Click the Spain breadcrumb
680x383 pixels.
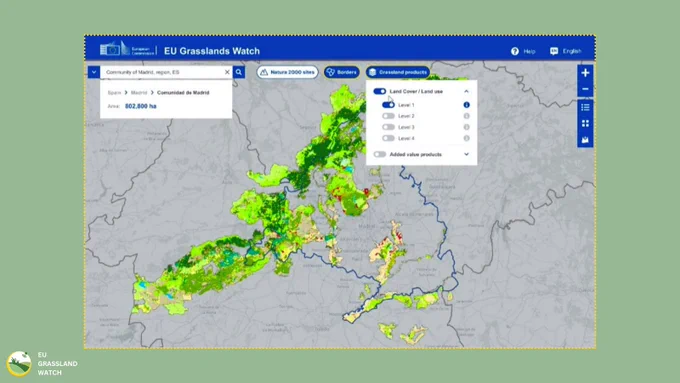tap(114, 93)
